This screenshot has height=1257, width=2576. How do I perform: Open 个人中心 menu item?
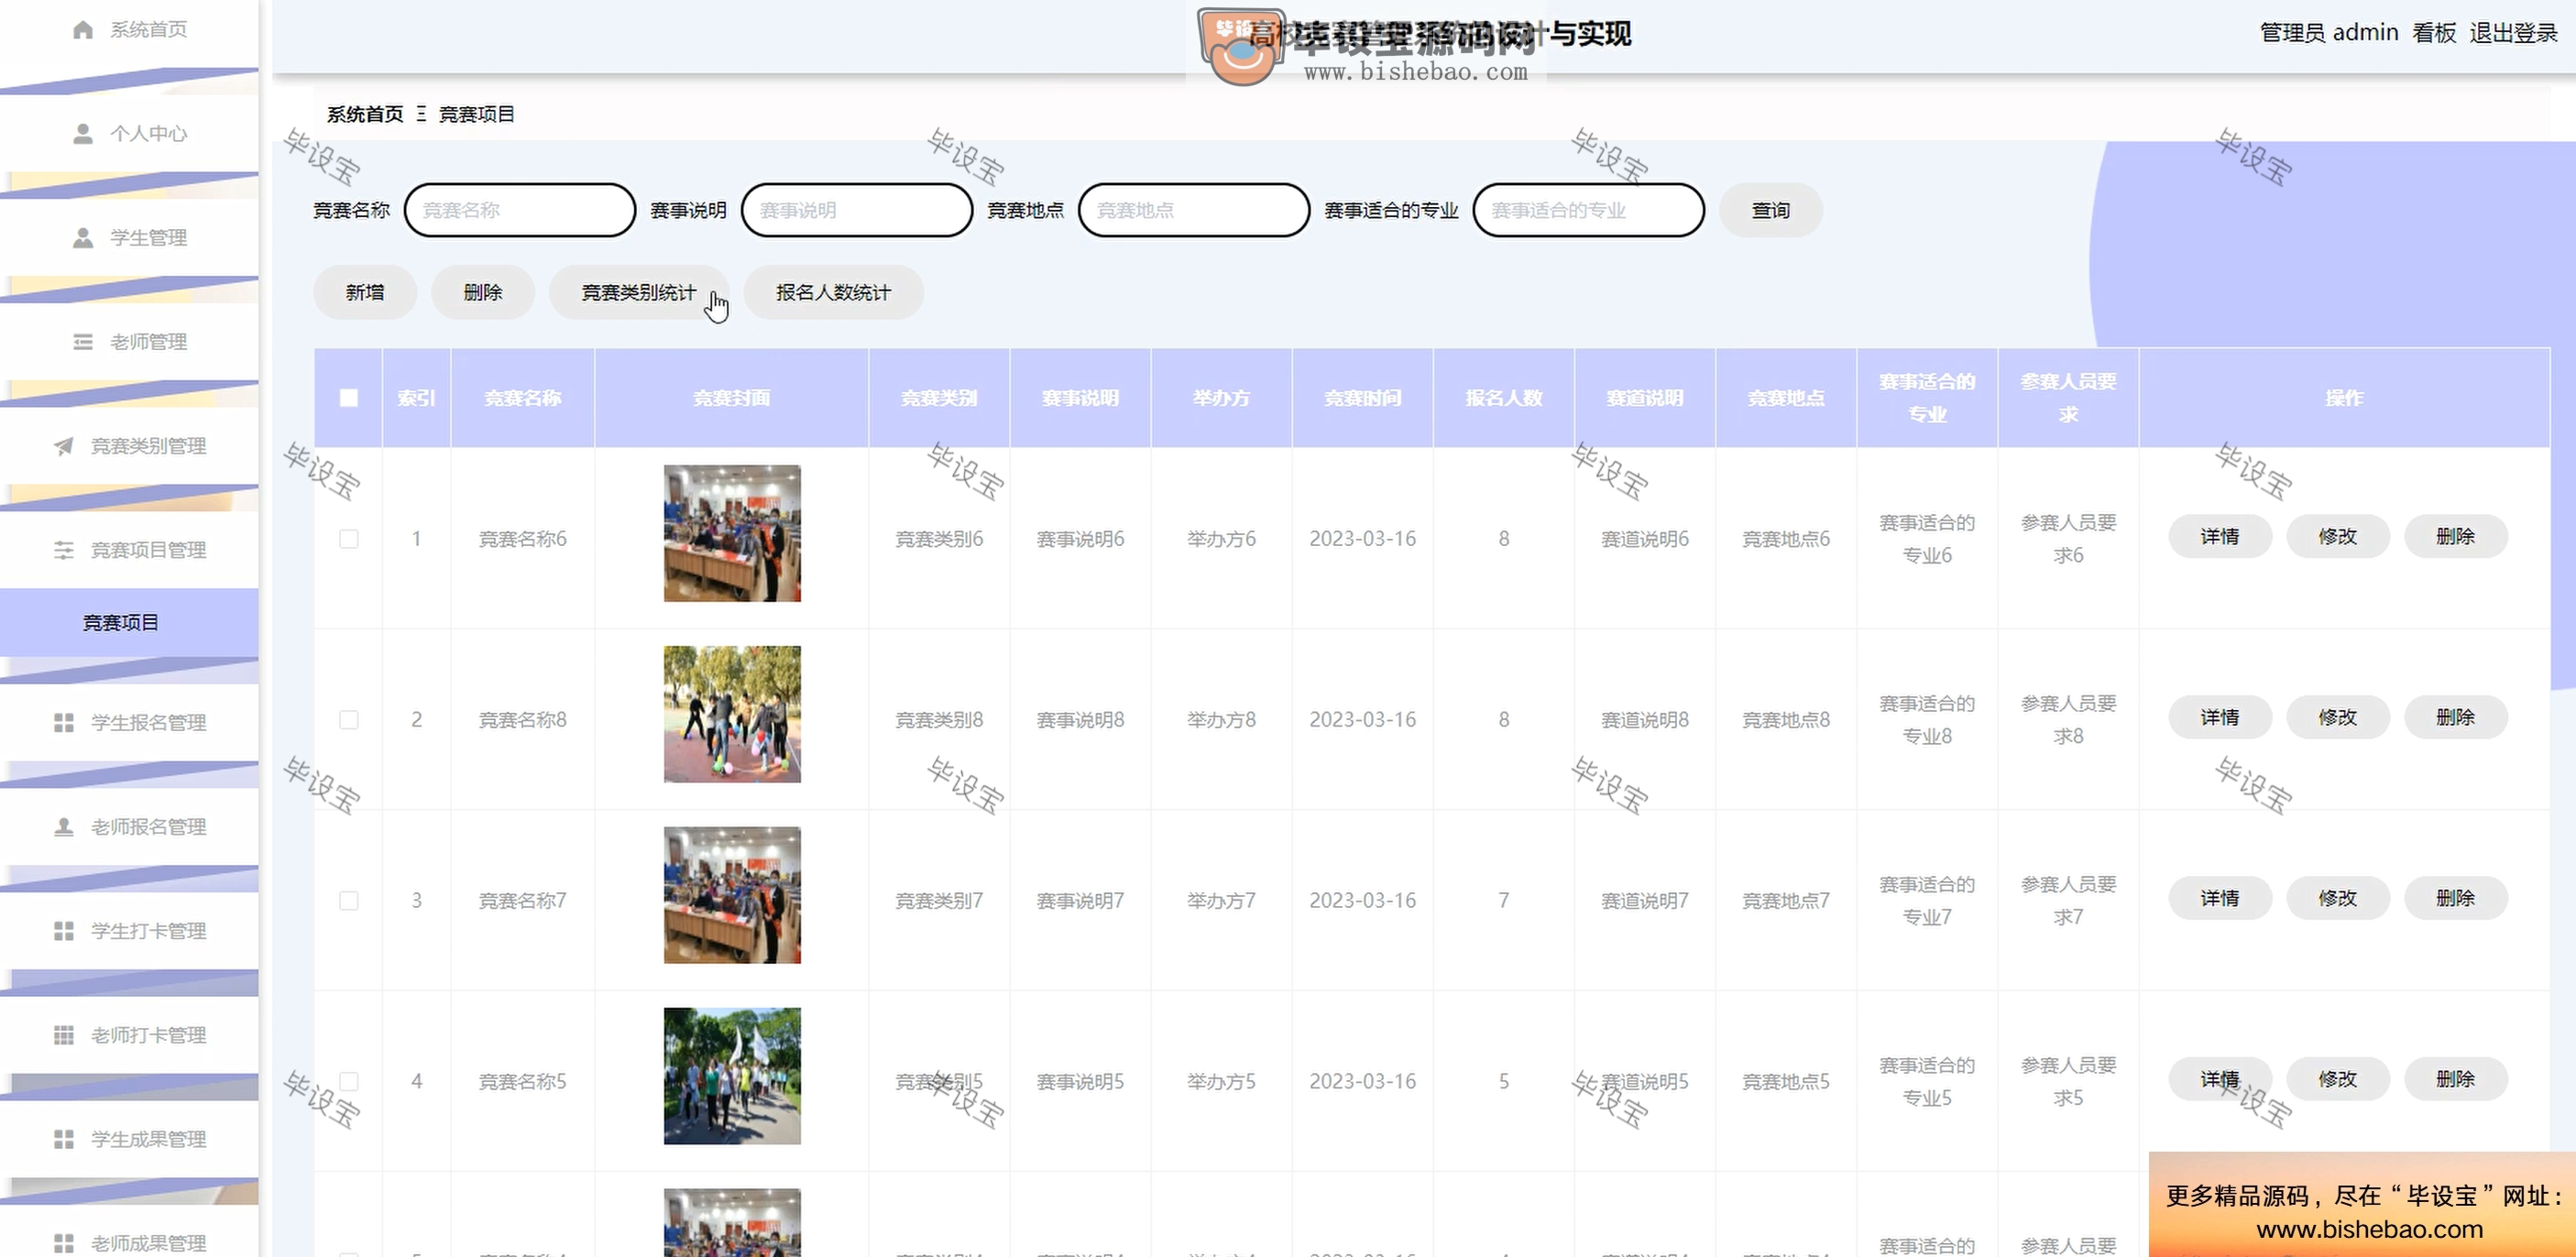point(130,134)
